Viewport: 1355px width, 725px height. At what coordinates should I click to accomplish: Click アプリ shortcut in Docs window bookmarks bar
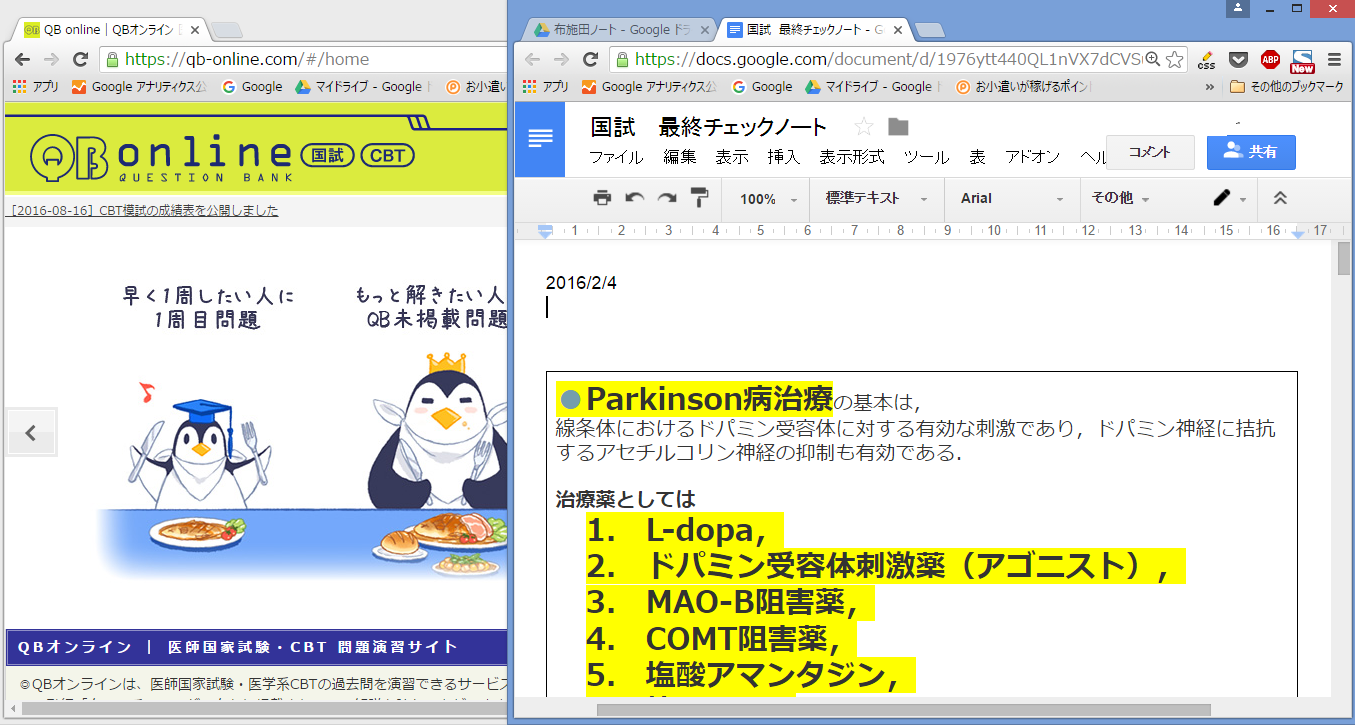[x=546, y=87]
